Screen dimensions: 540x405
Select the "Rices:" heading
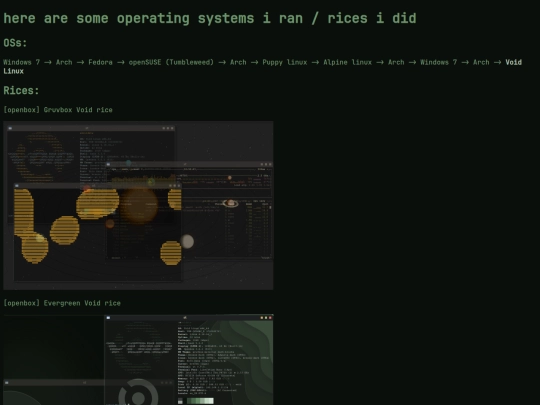(x=21, y=91)
